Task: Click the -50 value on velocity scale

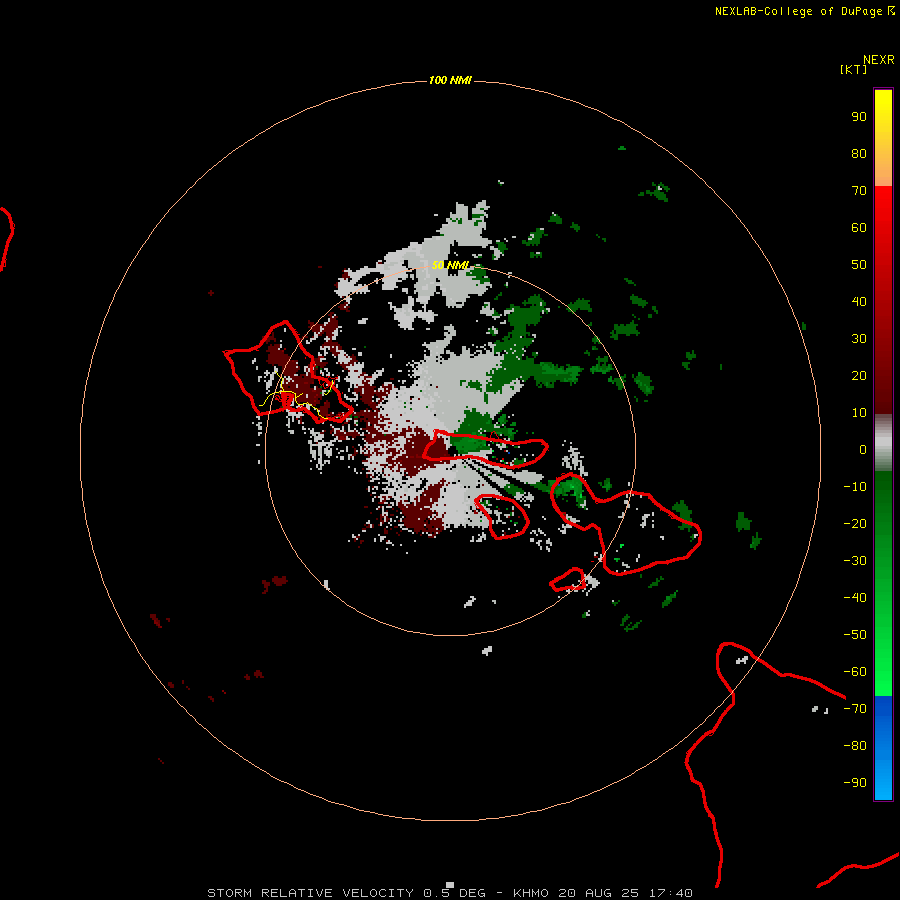Action: coord(855,634)
